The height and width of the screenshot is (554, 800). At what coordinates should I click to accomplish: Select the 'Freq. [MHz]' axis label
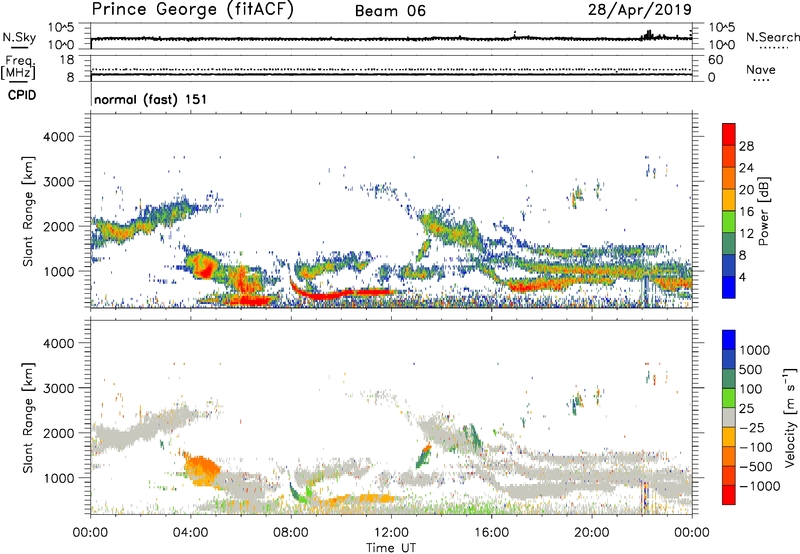pos(18,69)
